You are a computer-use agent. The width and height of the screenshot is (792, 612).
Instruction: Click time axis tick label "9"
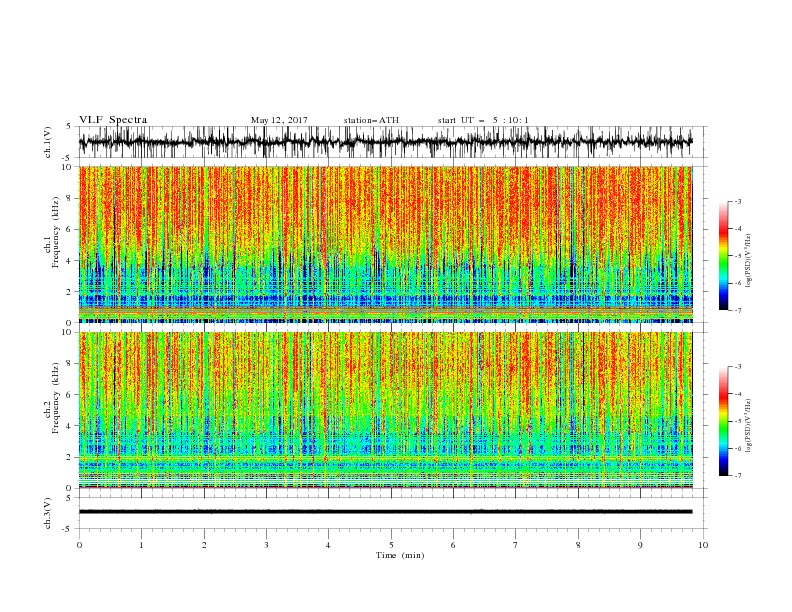tap(640, 545)
